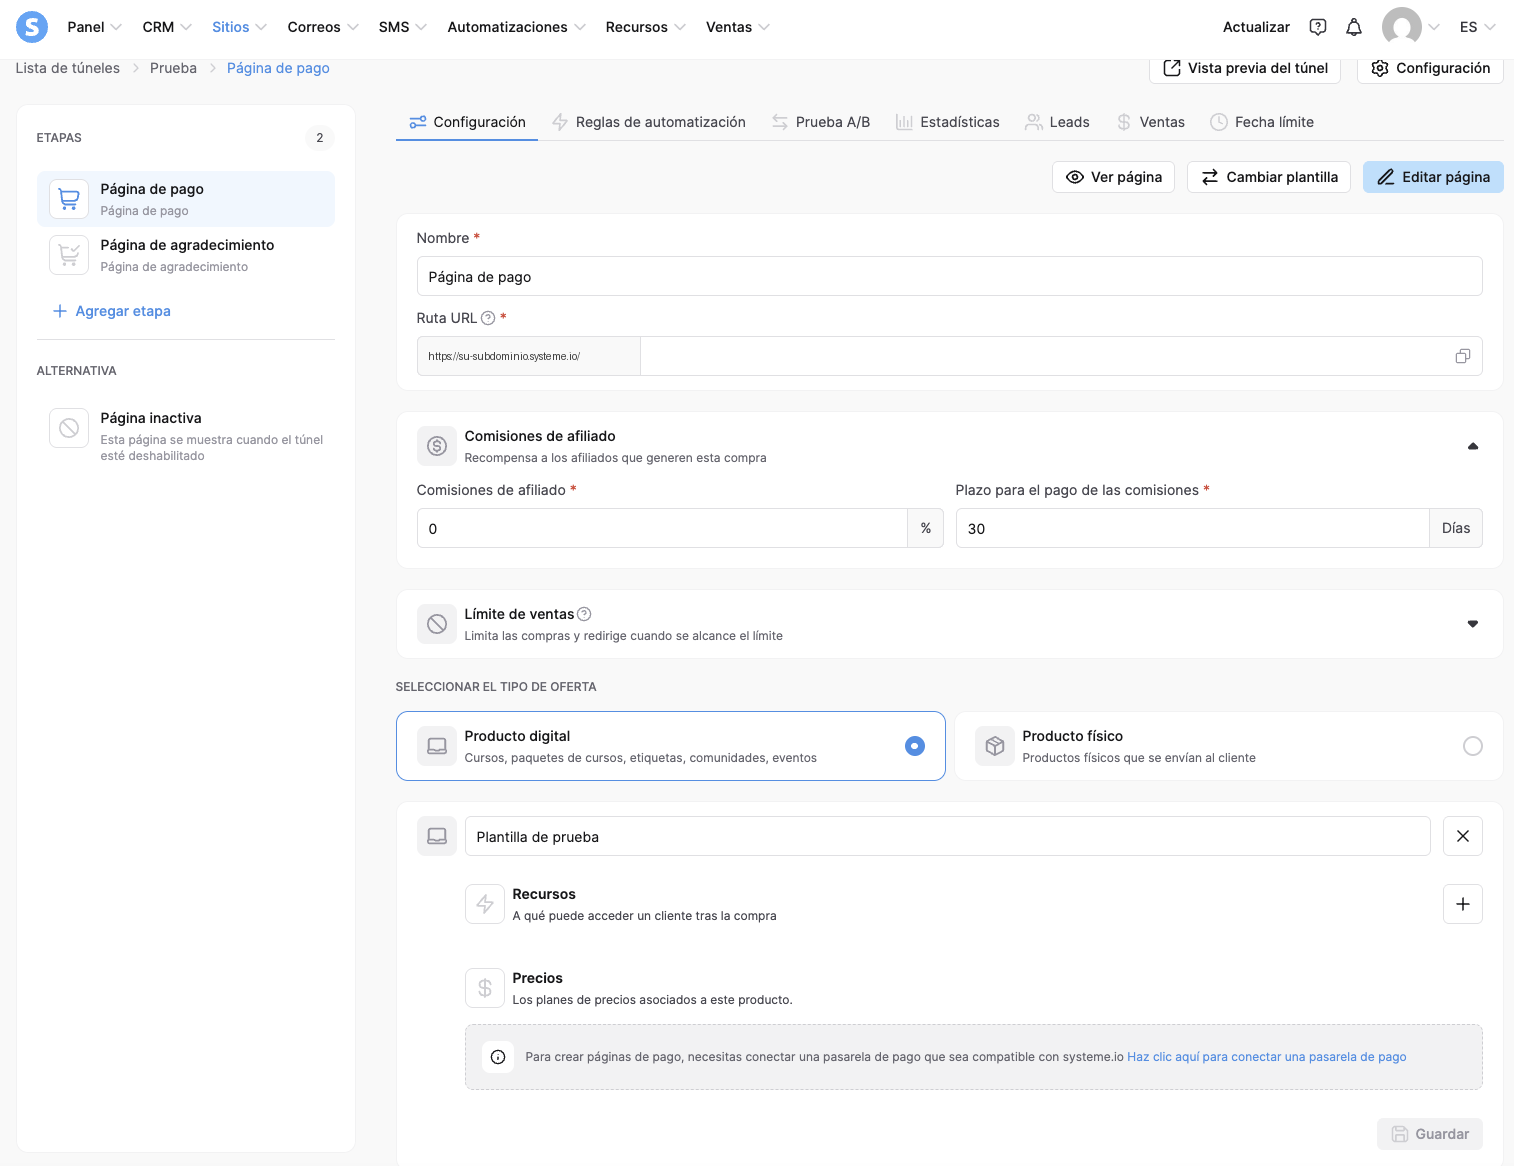
Task: Click the Límite de ventas help icon
Action: pyautogui.click(x=584, y=614)
